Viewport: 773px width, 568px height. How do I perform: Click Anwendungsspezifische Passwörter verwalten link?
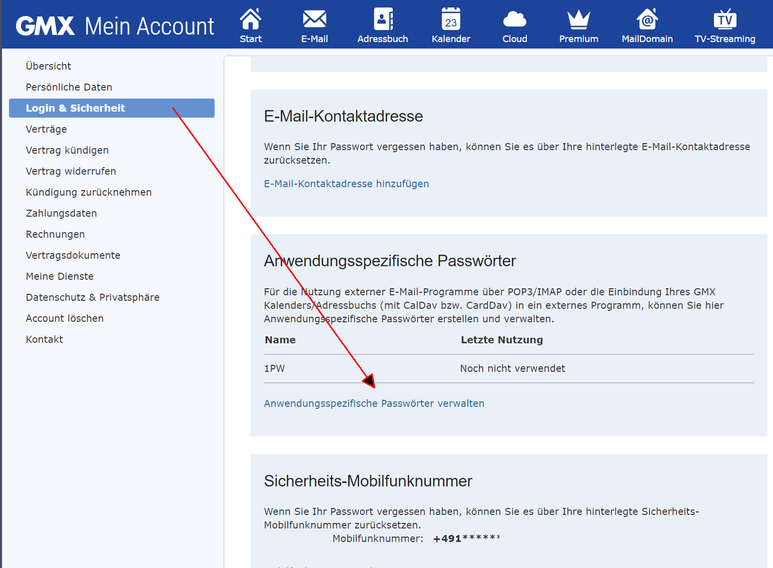[x=374, y=404]
